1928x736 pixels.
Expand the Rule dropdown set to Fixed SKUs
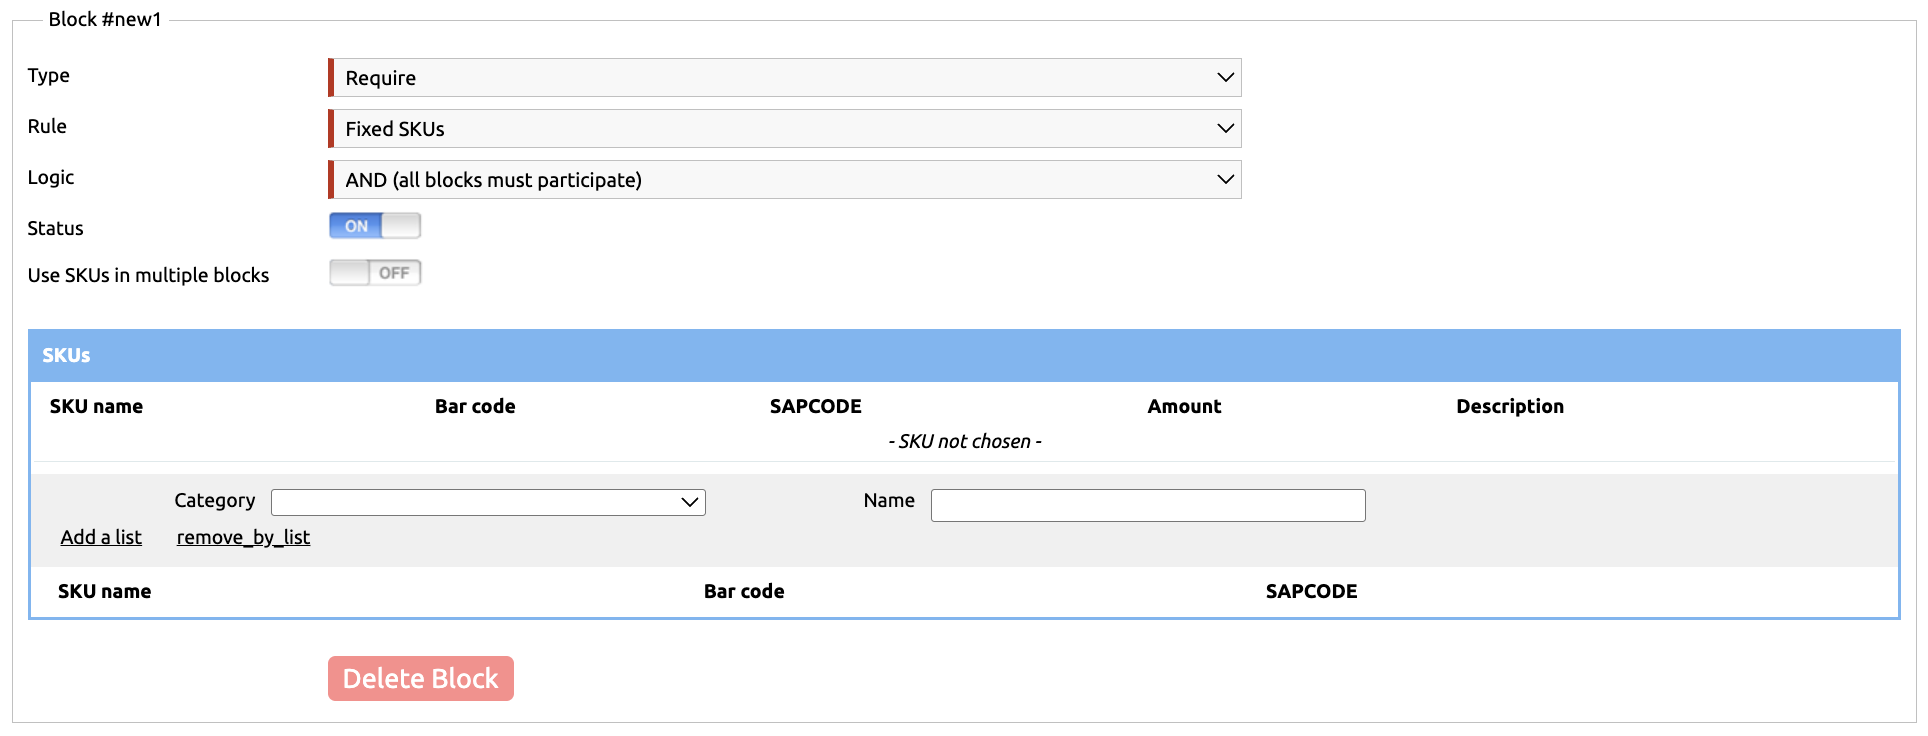coord(785,129)
